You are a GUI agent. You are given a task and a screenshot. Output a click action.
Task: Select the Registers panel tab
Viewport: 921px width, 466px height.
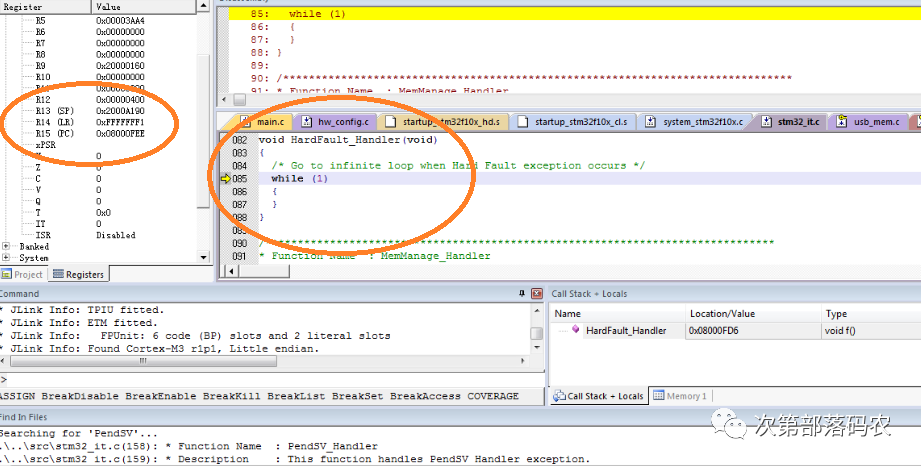(78, 274)
